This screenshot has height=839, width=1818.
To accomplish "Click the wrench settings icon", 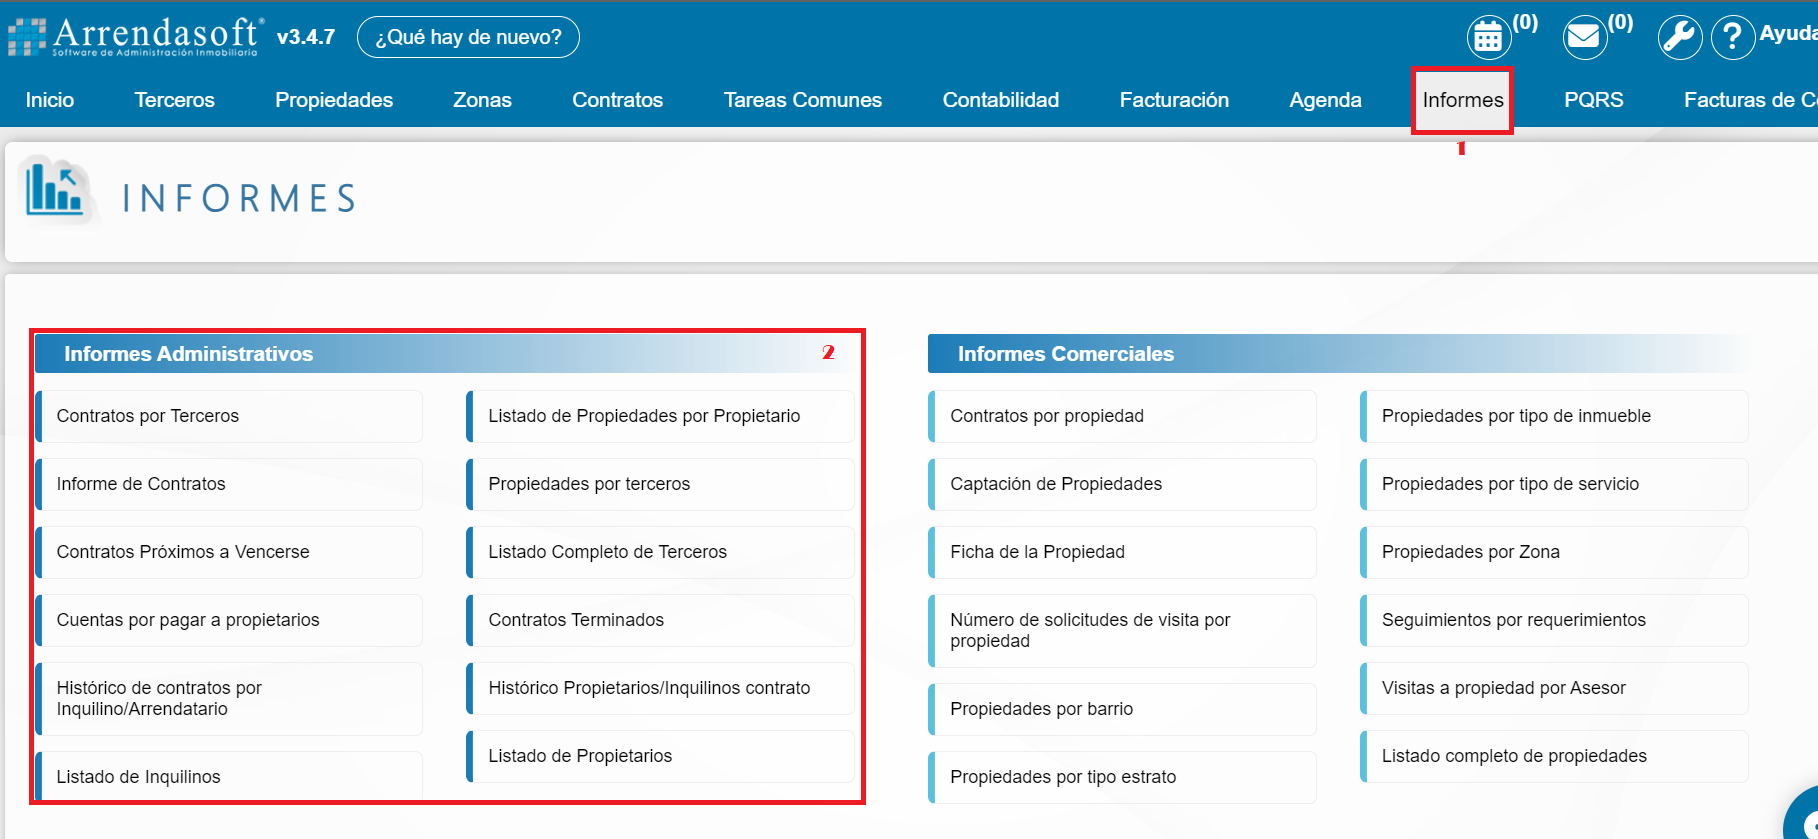I will pos(1679,38).
